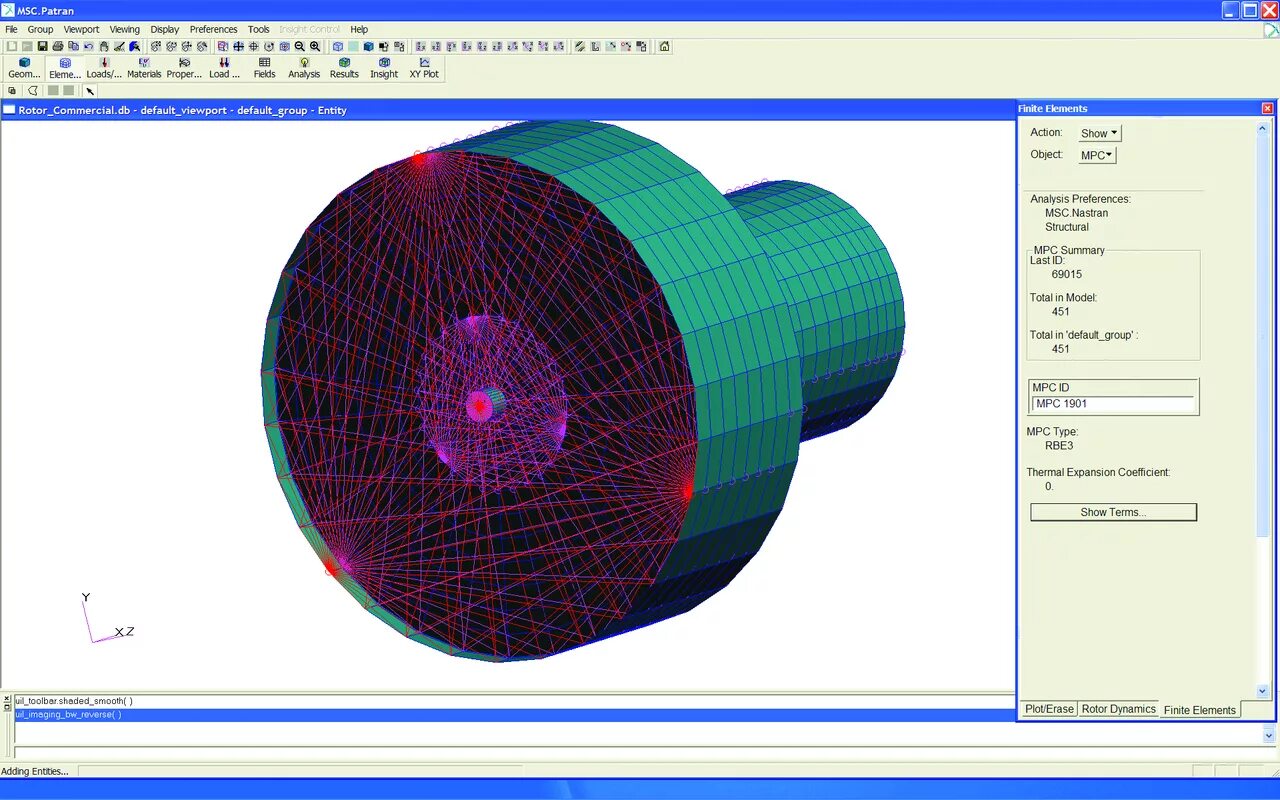Click the Zoom Out magnifier icon

coord(299,46)
